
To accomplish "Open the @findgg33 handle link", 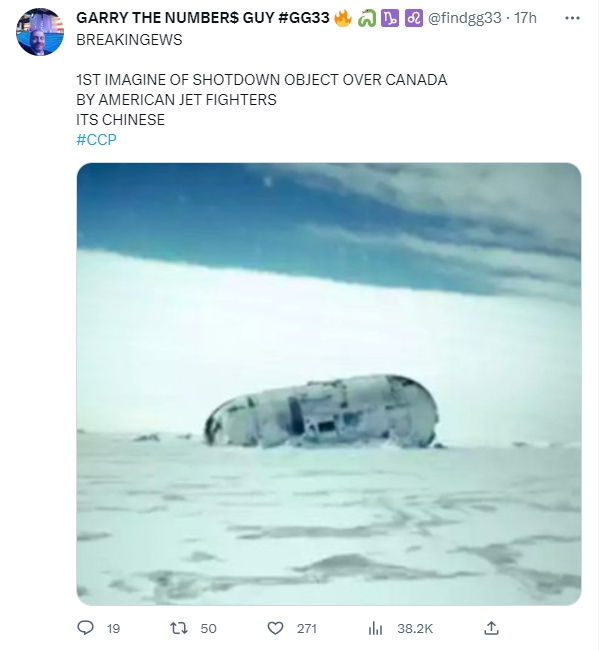I will [465, 18].
